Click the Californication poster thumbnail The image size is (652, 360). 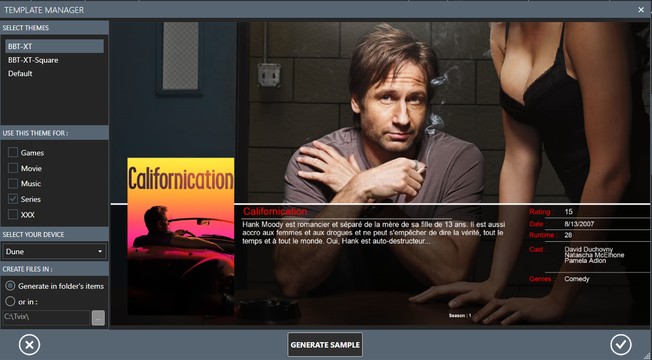(x=180, y=236)
